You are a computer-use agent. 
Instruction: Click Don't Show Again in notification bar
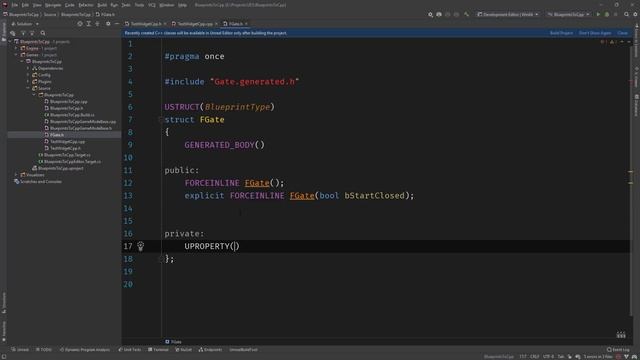pos(595,33)
